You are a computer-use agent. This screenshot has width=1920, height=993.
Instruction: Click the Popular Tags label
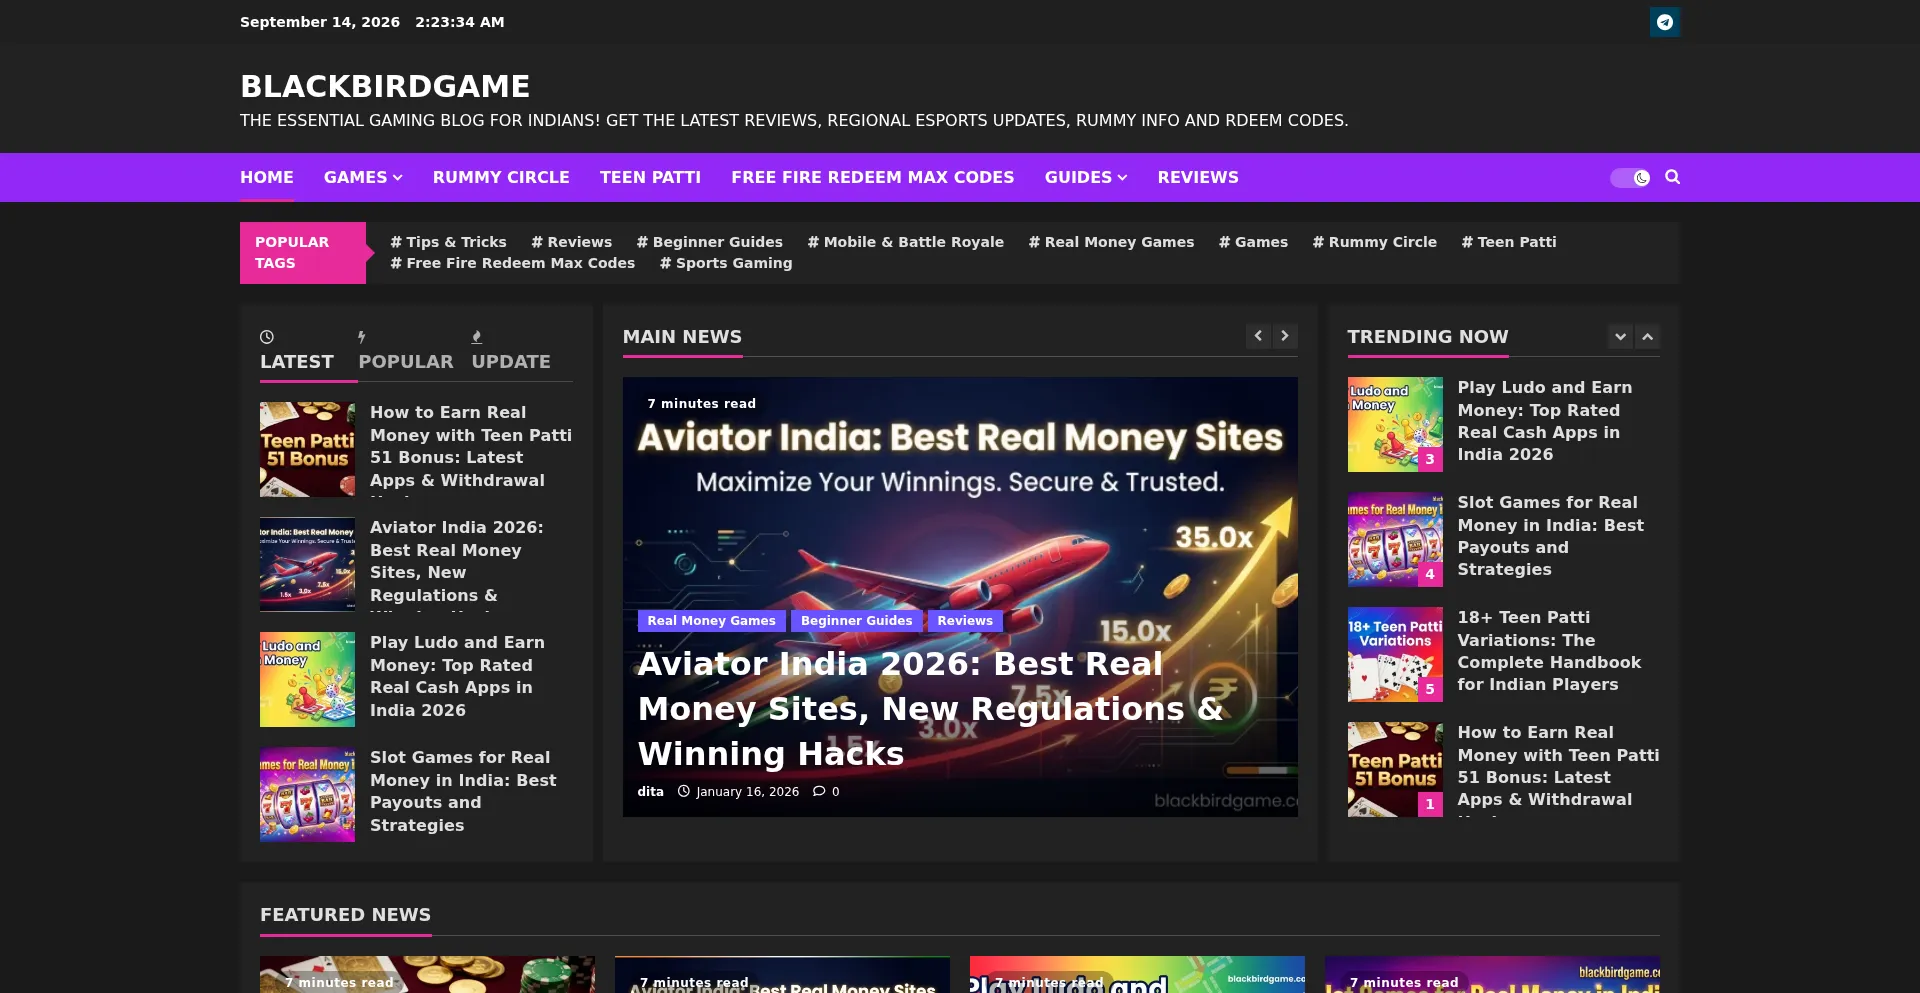tap(303, 253)
